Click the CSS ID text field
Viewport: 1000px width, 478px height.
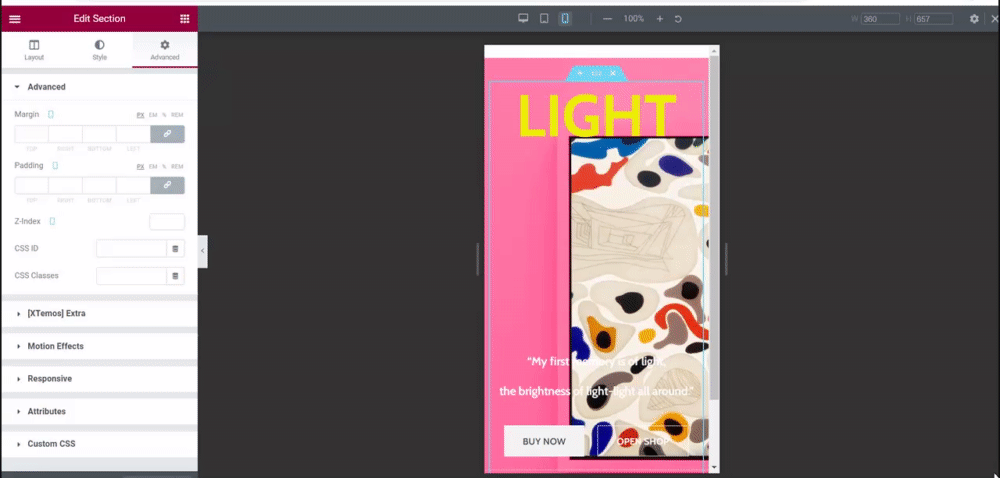[x=131, y=249]
